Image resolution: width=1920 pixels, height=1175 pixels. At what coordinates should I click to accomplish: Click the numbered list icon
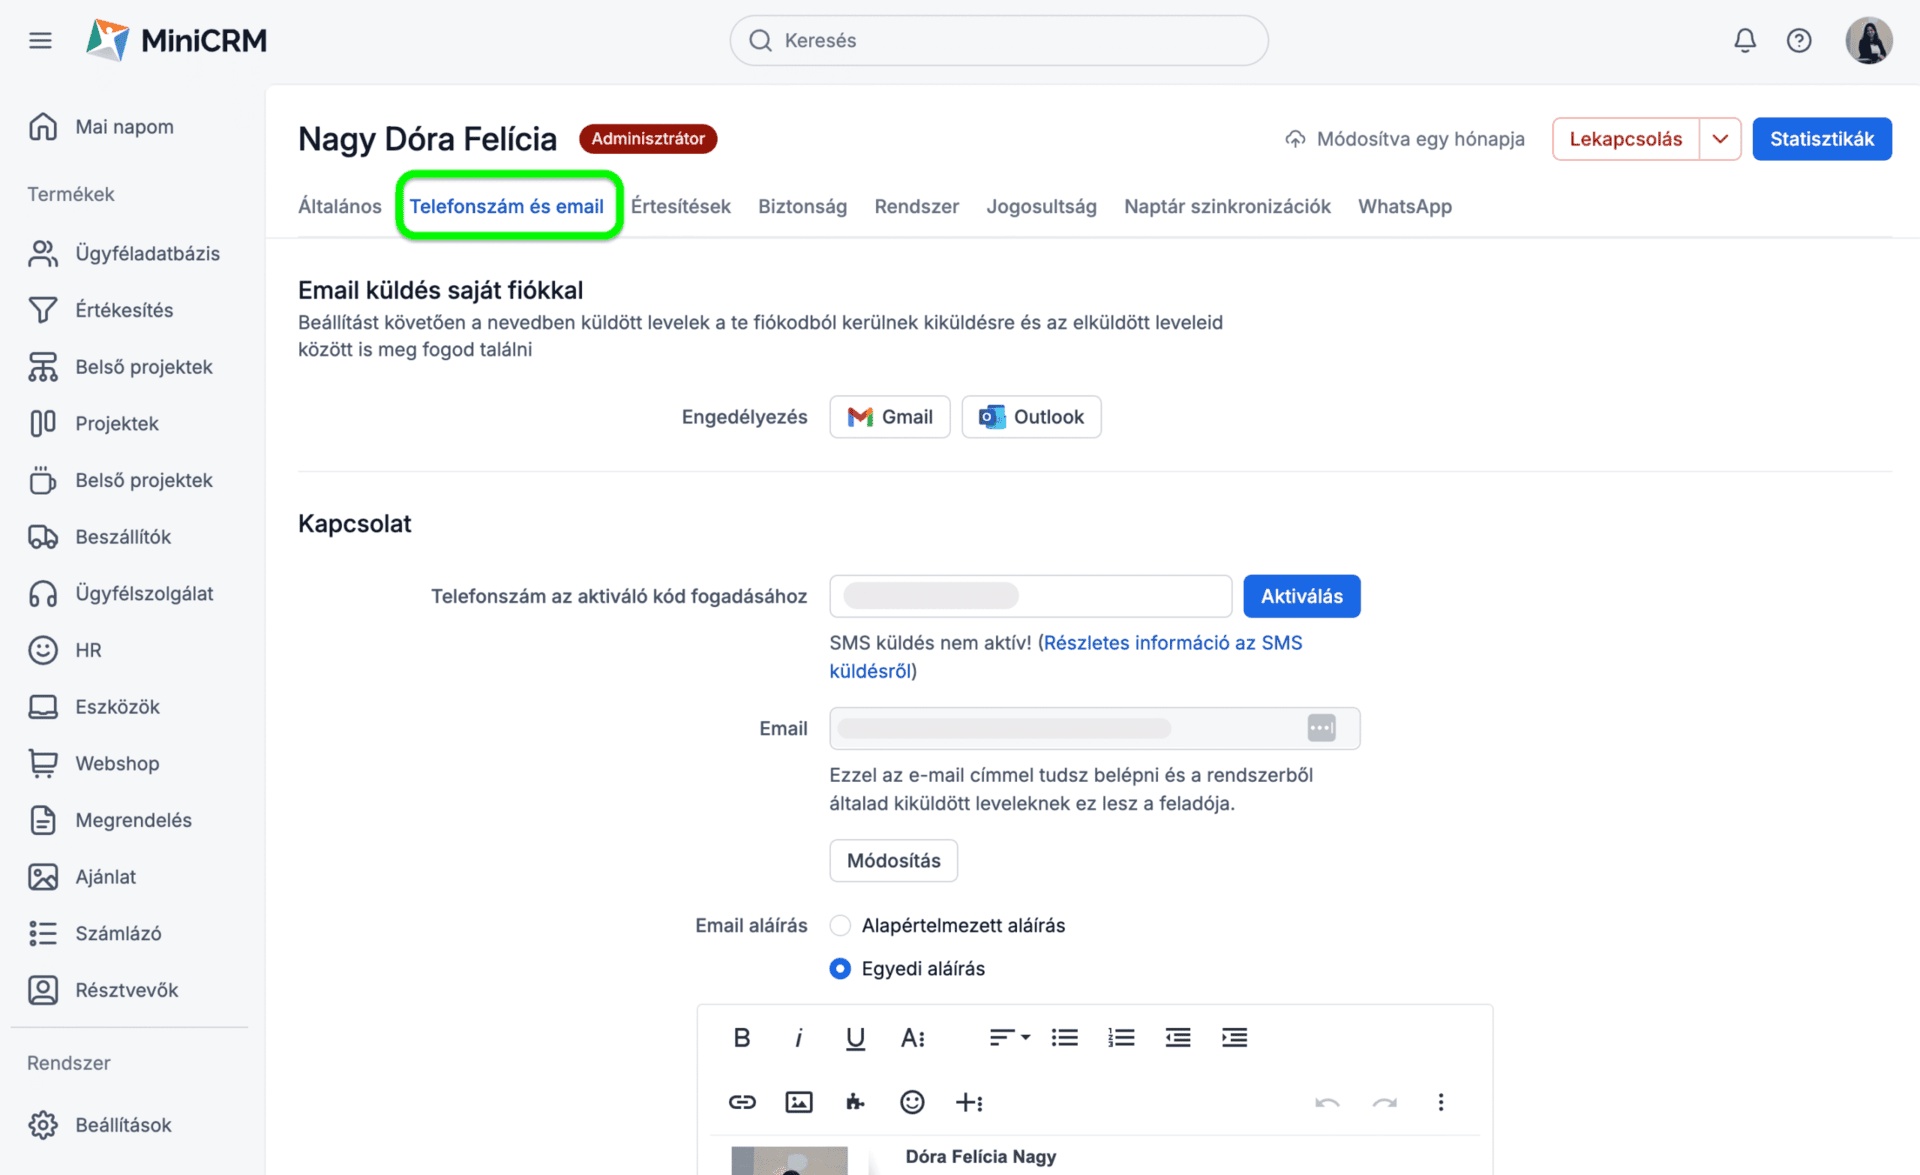click(1121, 1037)
